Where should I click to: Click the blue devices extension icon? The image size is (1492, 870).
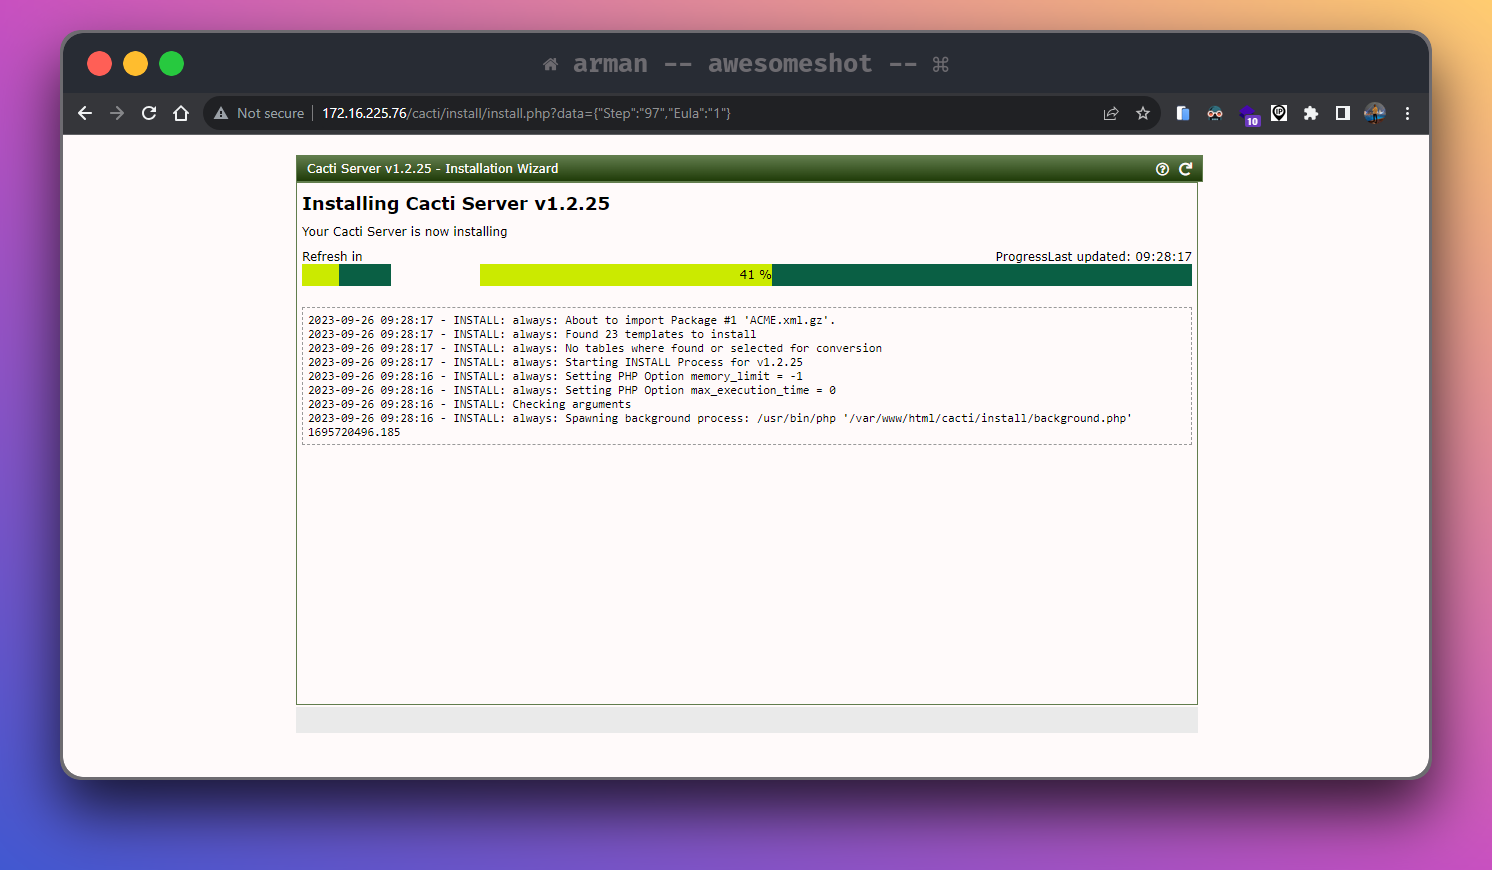click(1183, 113)
